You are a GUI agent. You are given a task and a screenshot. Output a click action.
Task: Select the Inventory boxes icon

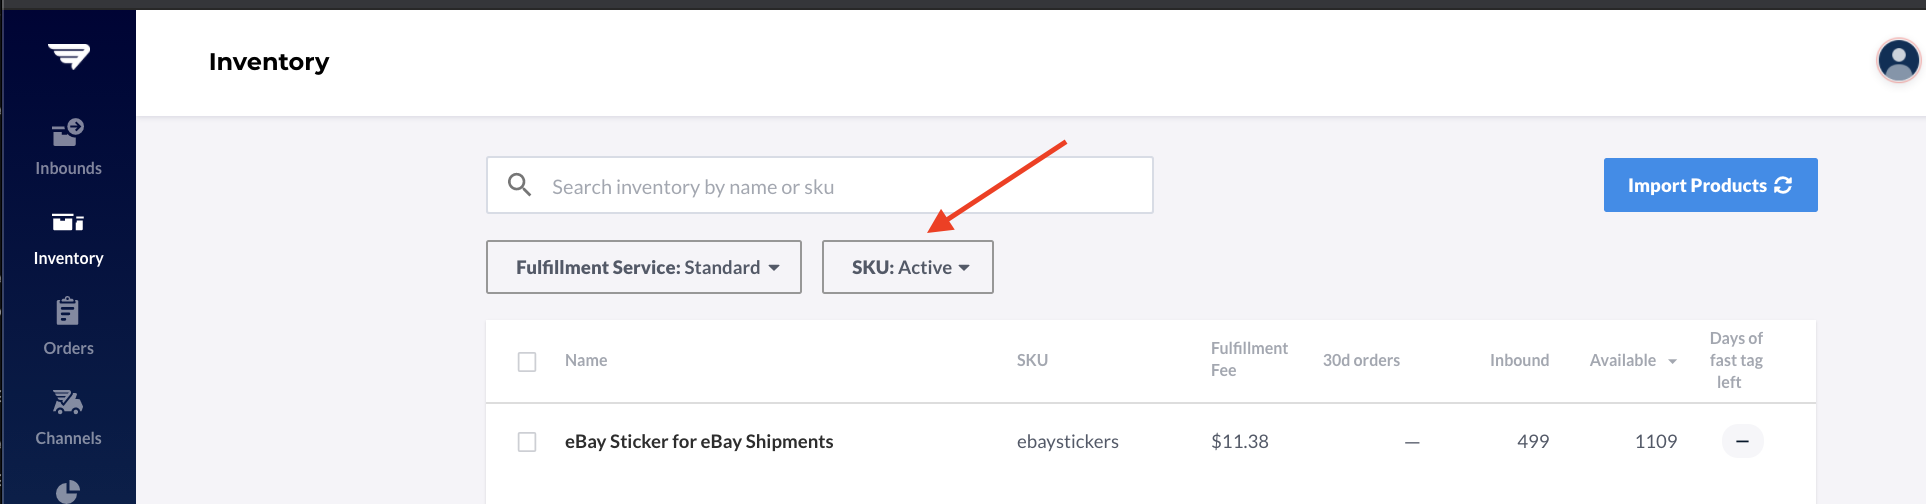click(68, 222)
